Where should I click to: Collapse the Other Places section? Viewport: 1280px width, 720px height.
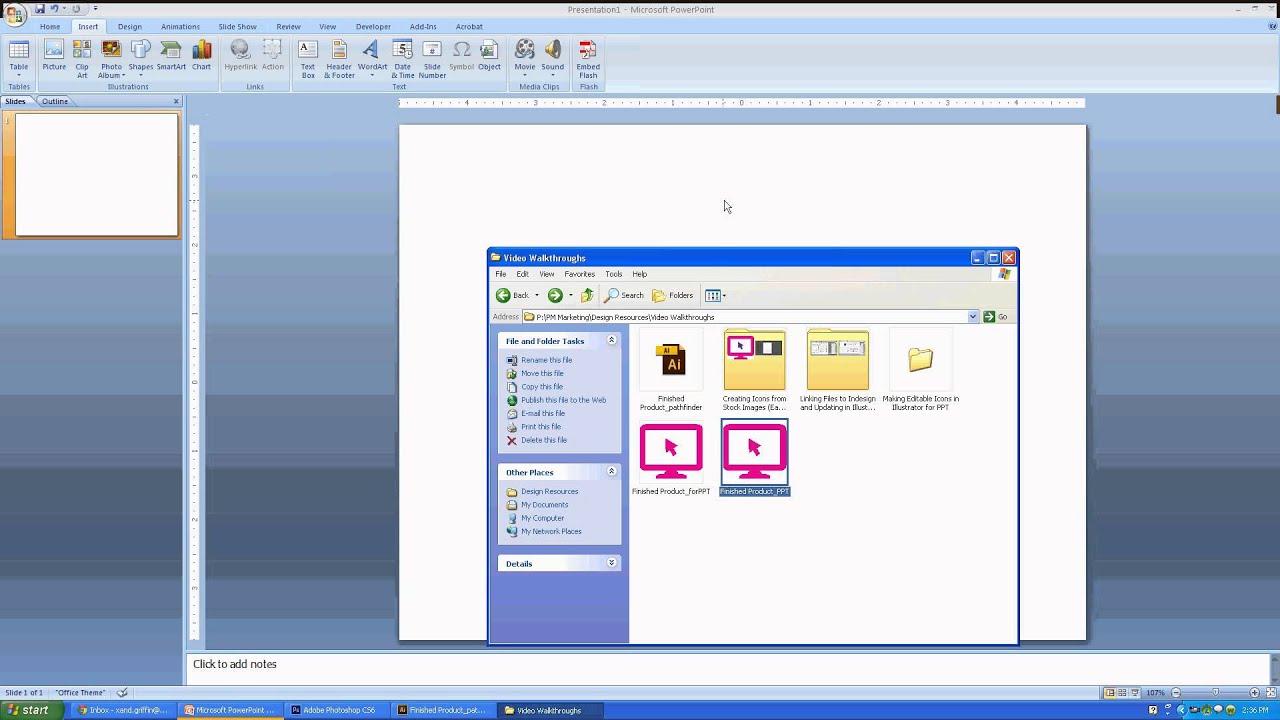pyautogui.click(x=611, y=472)
